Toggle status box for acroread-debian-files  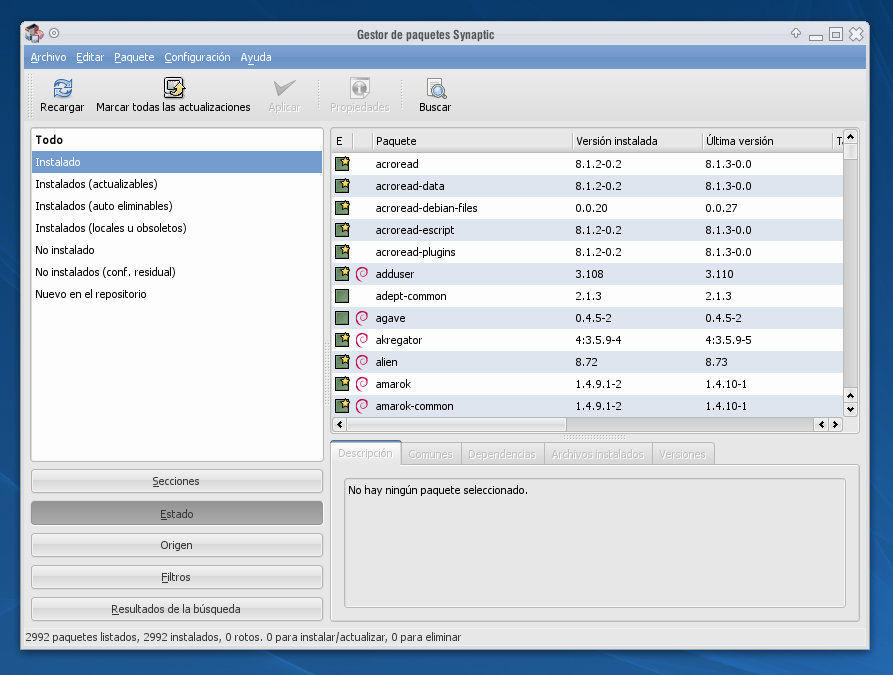click(342, 208)
